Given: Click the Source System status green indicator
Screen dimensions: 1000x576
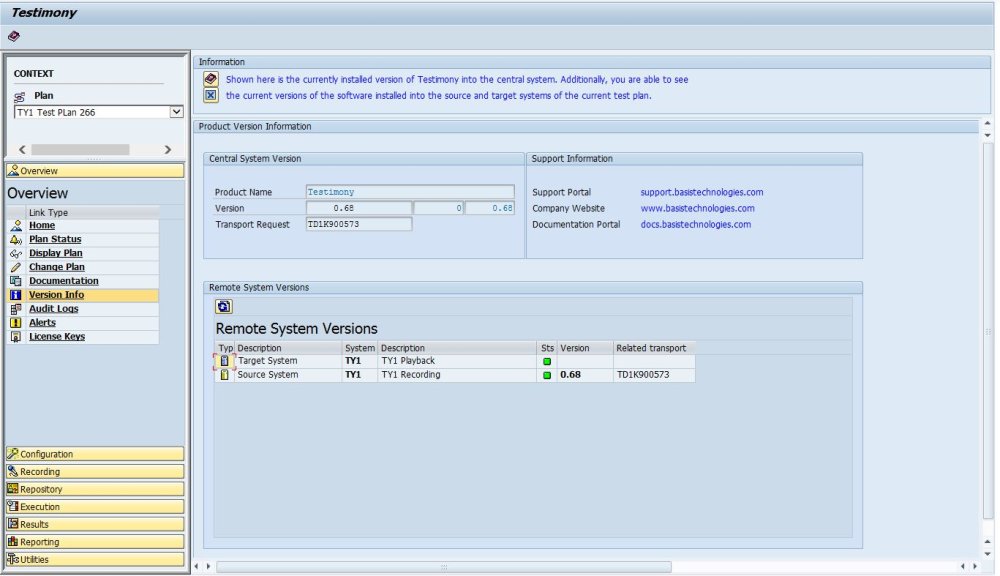Looking at the screenshot, I should [x=547, y=375].
